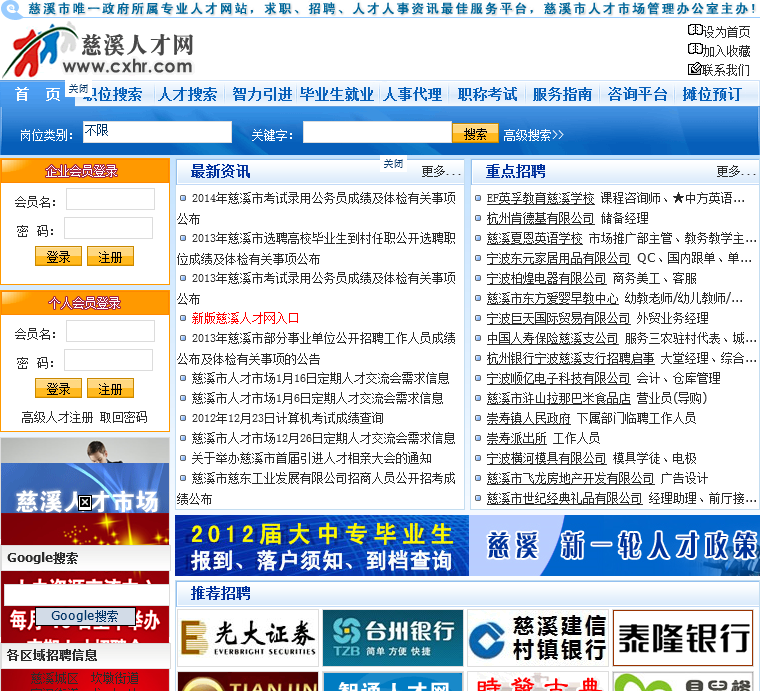Open 取回密码 link
Image resolution: width=760 pixels, height=691 pixels.
(123, 417)
